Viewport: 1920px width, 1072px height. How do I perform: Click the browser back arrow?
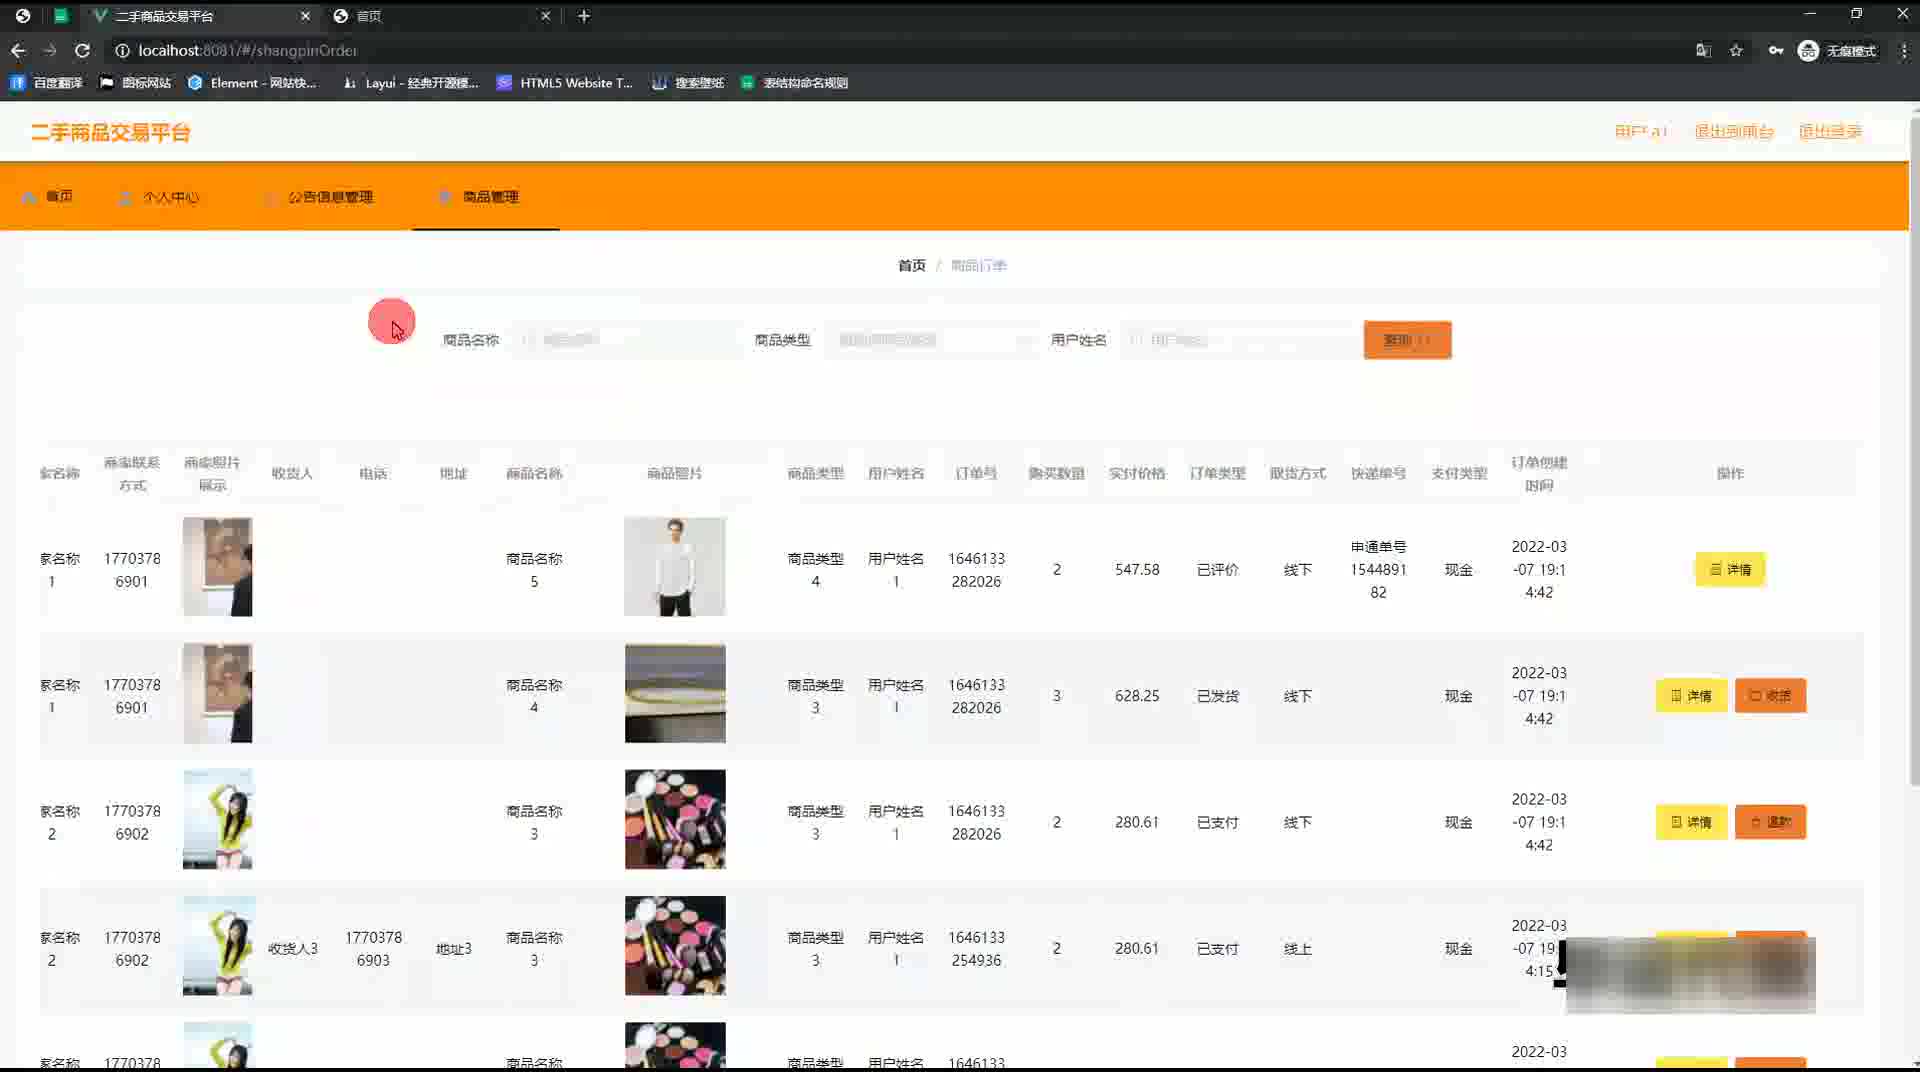tap(18, 50)
